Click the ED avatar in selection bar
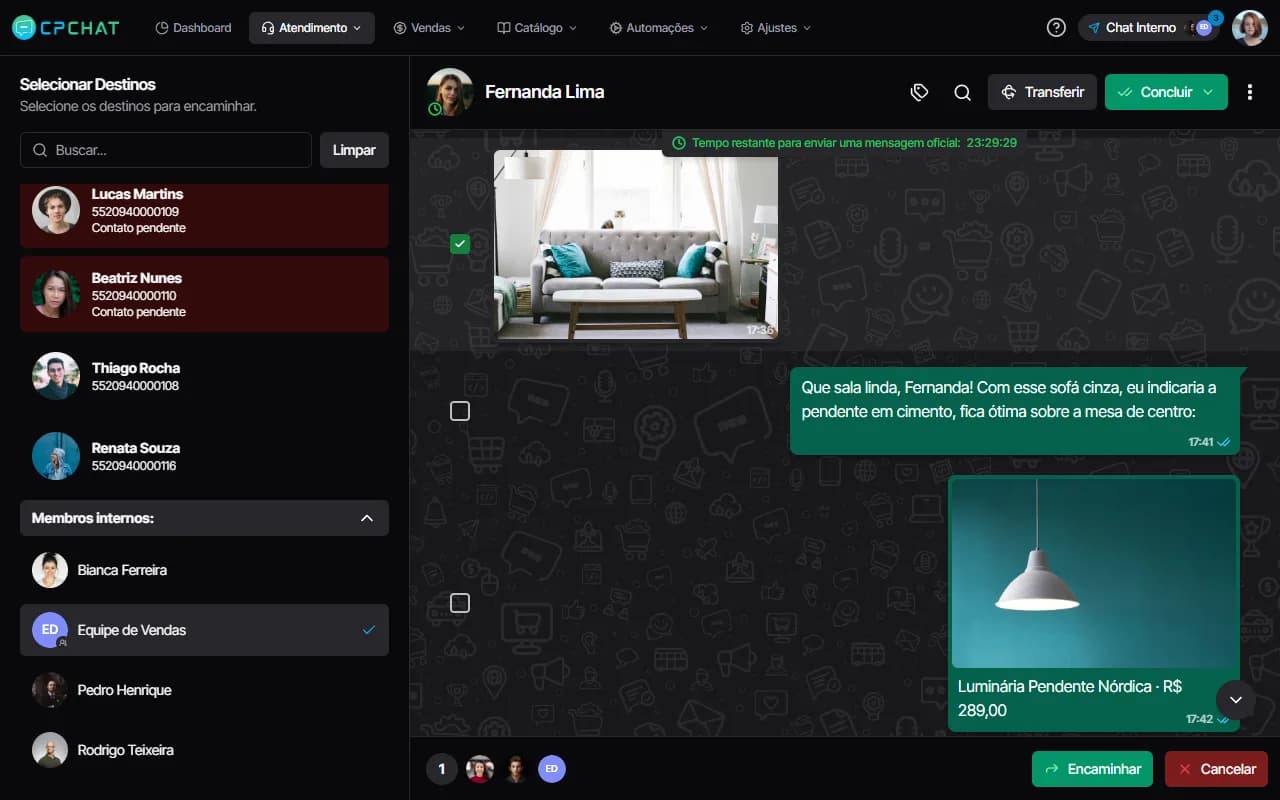The image size is (1280, 800). click(552, 769)
